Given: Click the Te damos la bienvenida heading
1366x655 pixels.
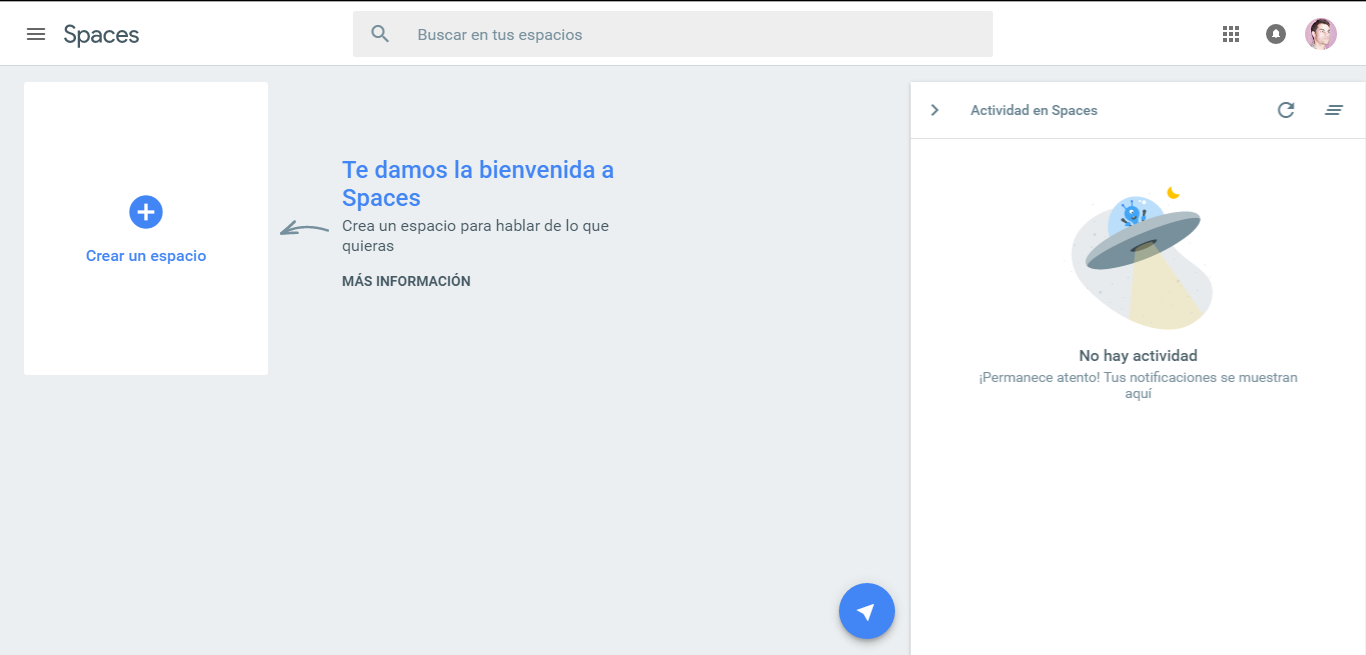Looking at the screenshot, I should pyautogui.click(x=478, y=183).
